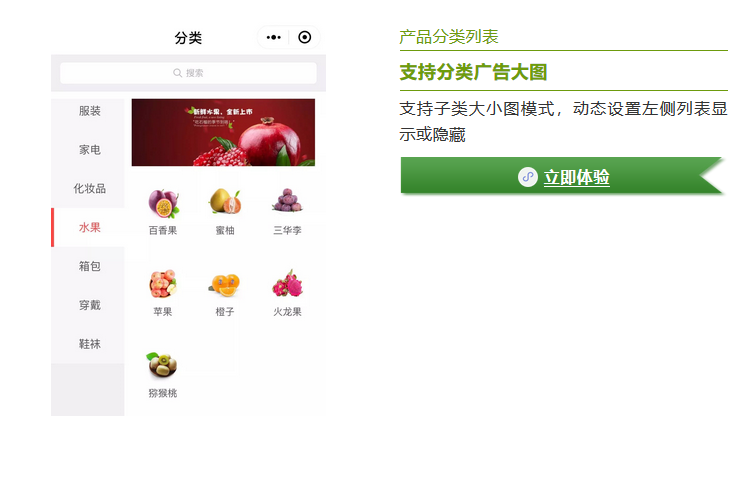Switch to the 服装 category tab
Image resolution: width=750 pixels, height=480 pixels.
tap(89, 111)
